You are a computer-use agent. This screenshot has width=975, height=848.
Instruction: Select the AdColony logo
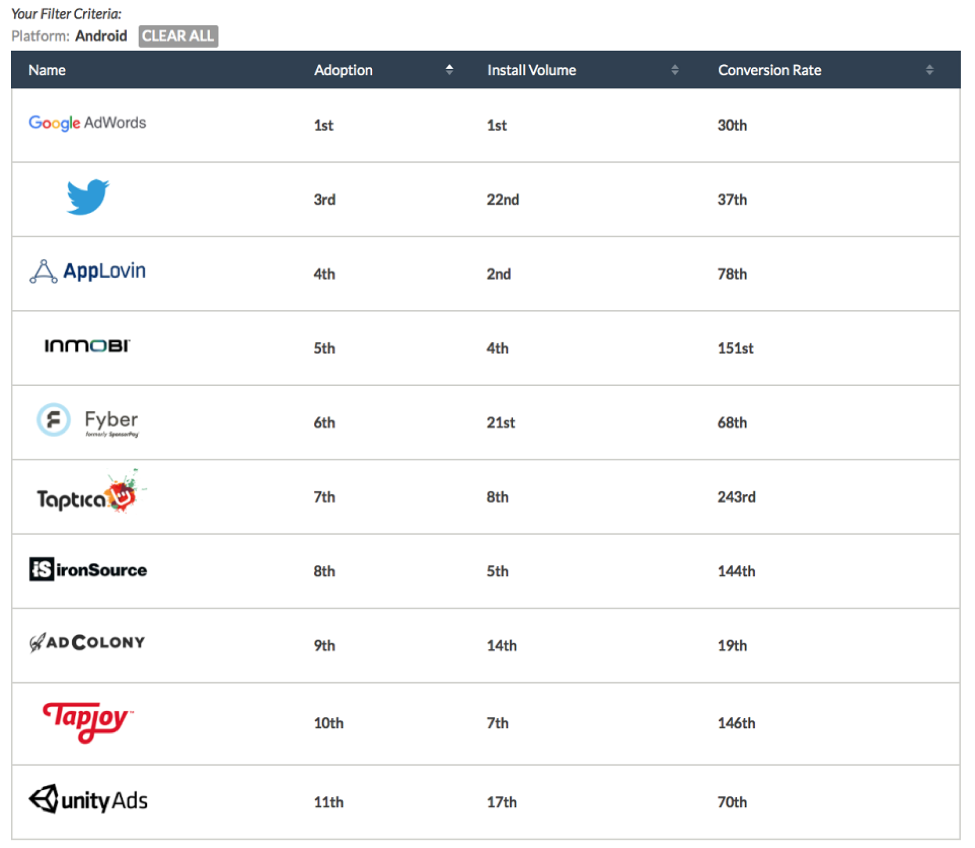87,643
